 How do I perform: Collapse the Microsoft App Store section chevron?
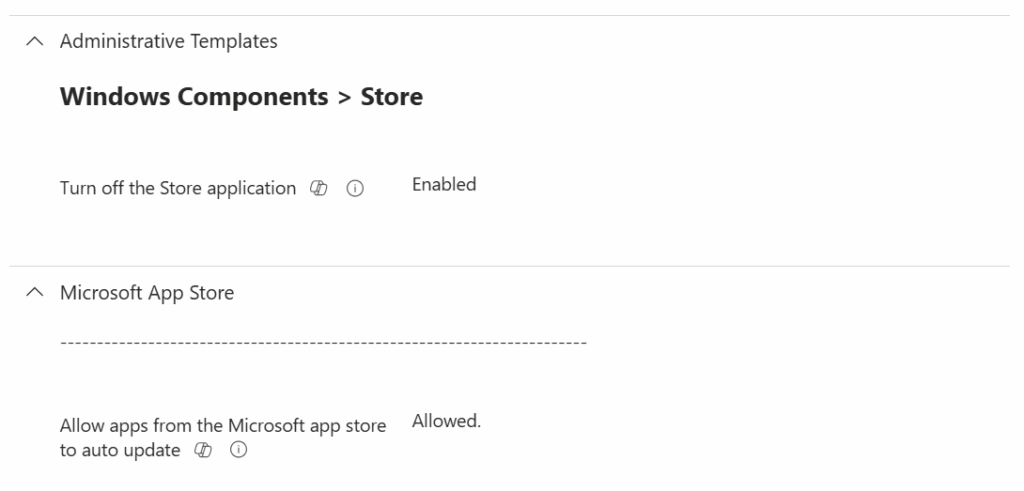[x=37, y=294]
